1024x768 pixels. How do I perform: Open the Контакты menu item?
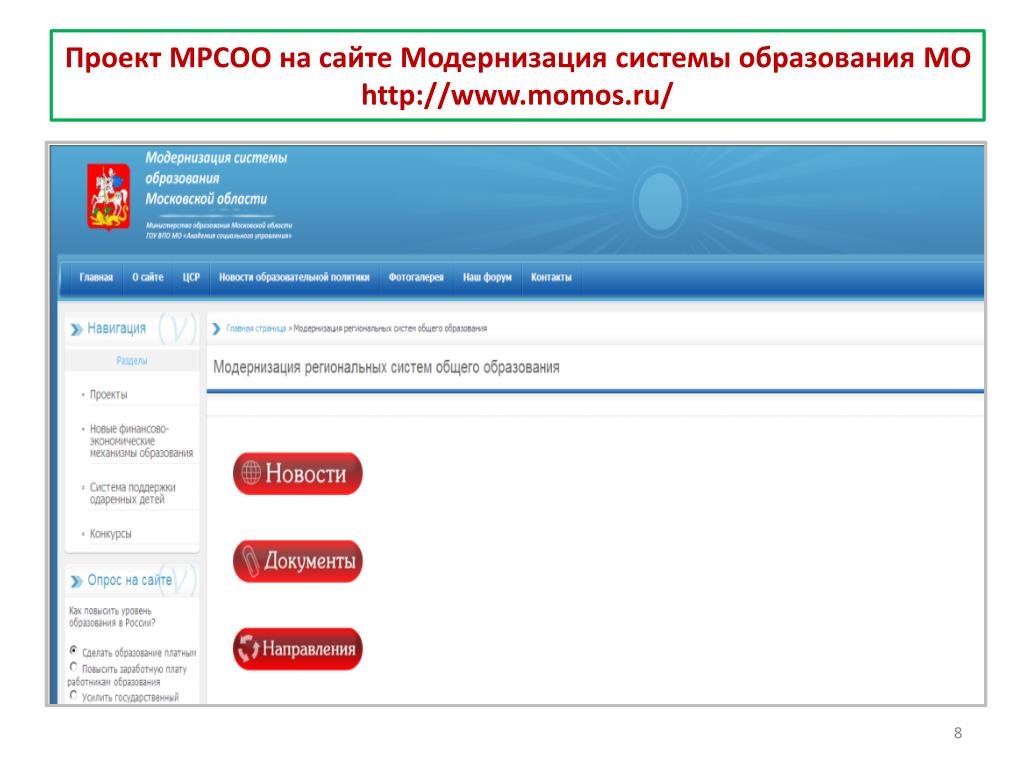coord(551,278)
